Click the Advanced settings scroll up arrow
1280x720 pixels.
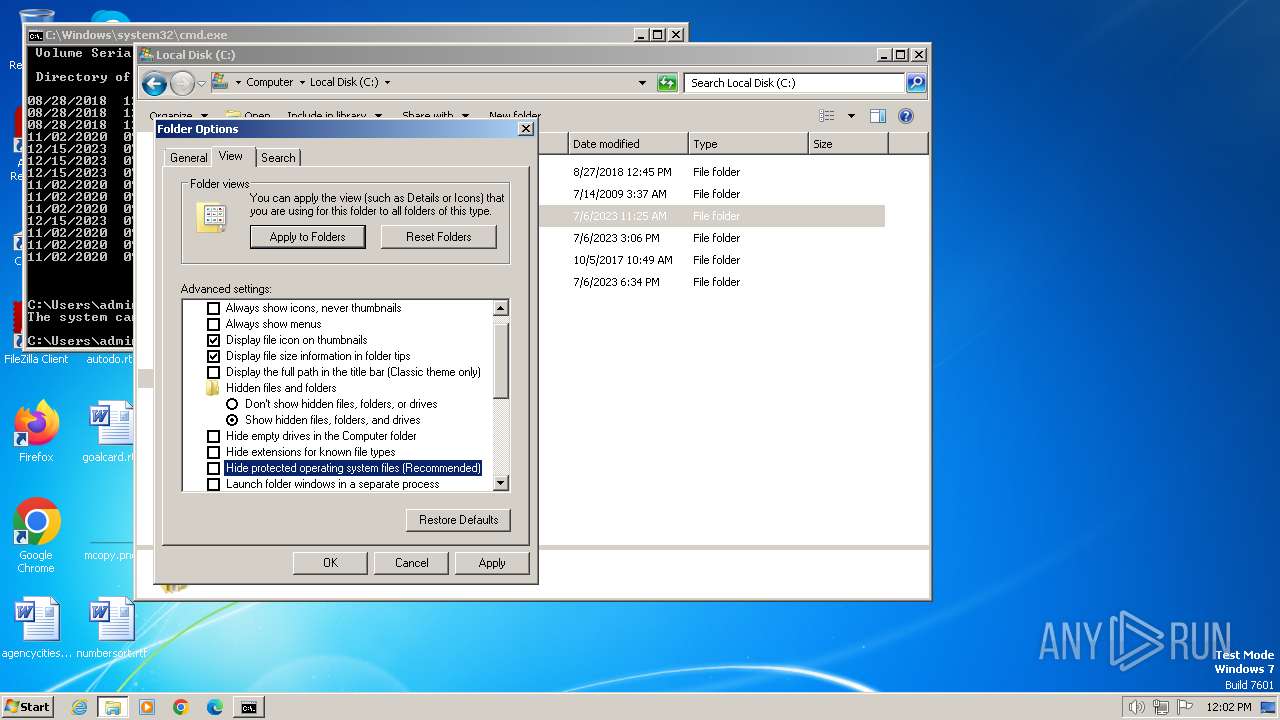pos(501,308)
